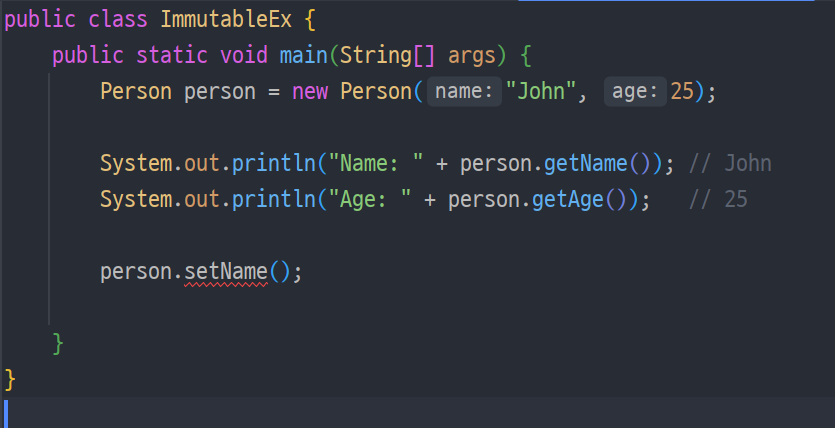Click the new keyword

[x=310, y=91]
